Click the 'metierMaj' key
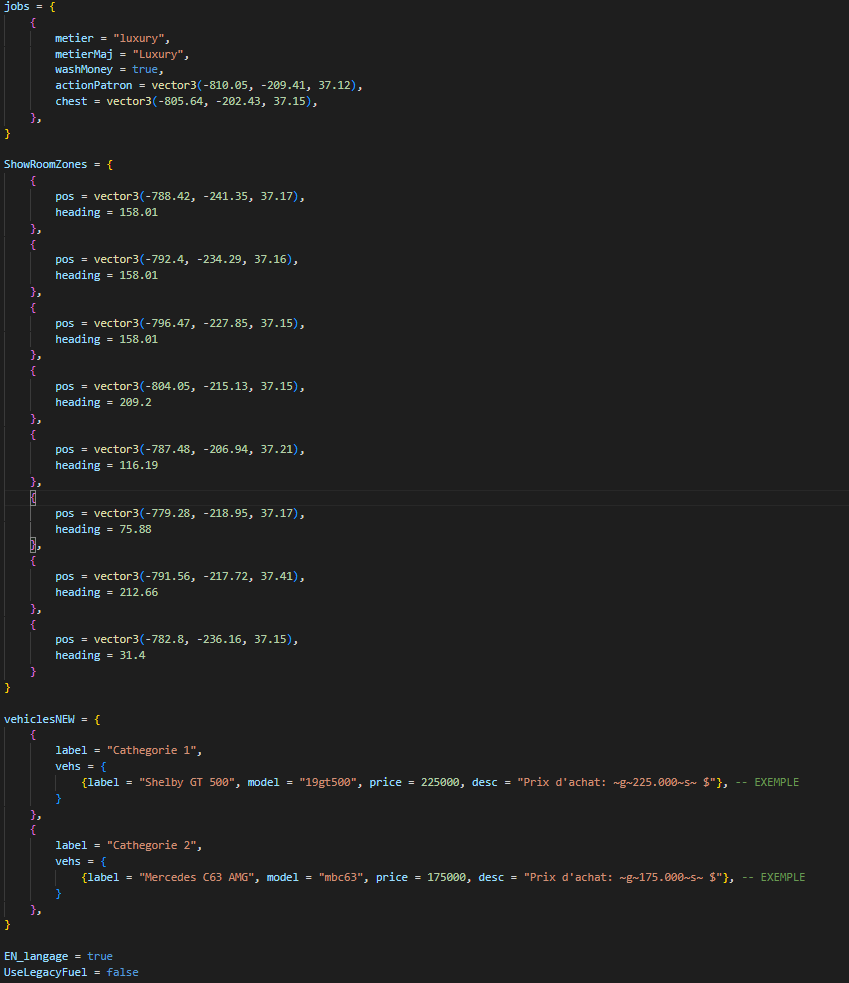This screenshot has width=849, height=983. tap(84, 55)
